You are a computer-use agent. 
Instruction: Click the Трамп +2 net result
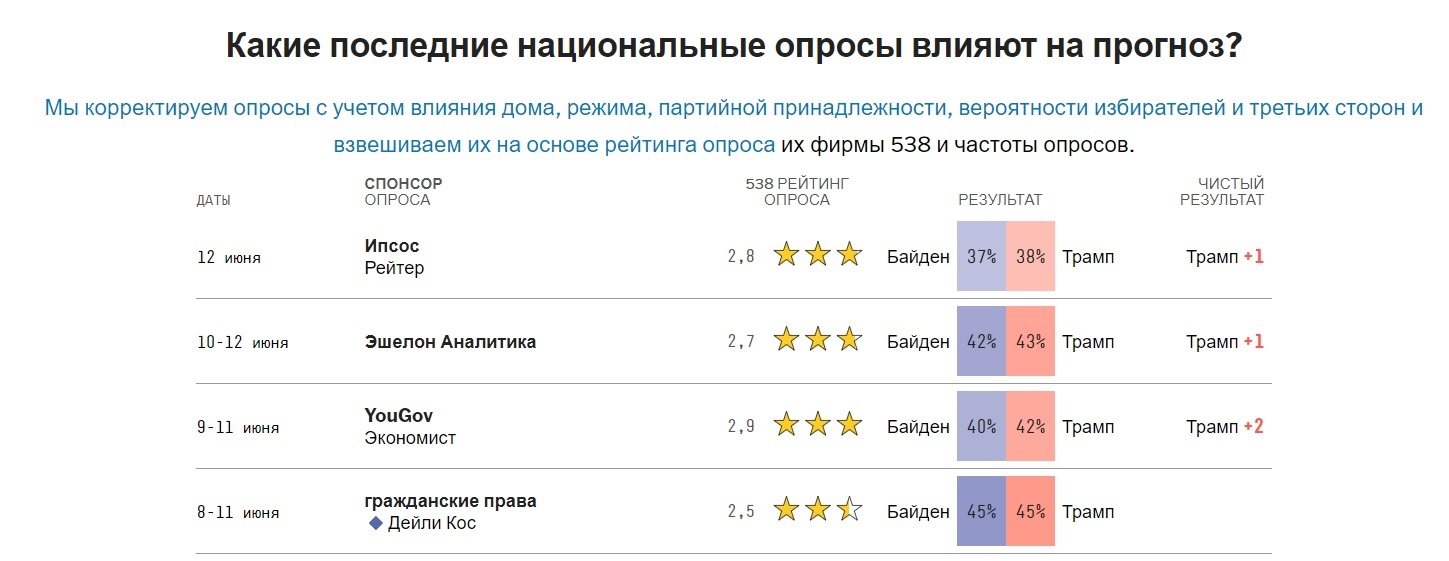1225,427
